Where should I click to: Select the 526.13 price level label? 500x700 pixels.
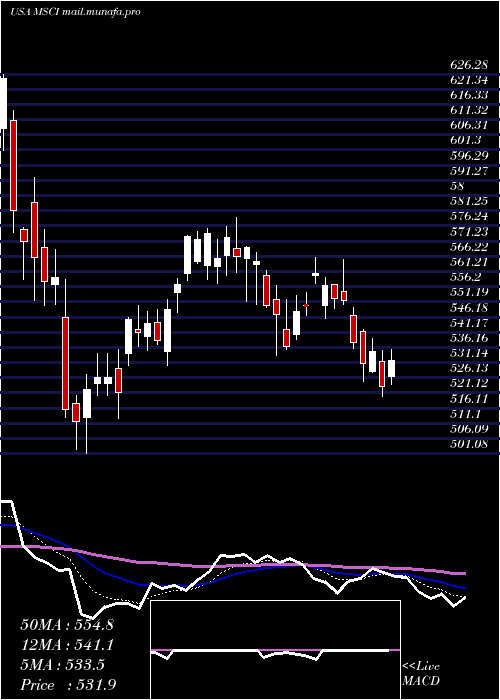[469, 368]
